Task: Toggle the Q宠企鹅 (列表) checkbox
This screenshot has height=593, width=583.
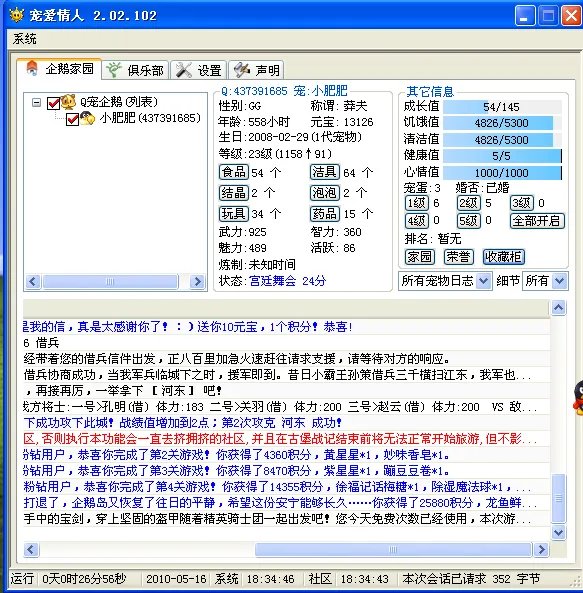Action: click(x=53, y=103)
